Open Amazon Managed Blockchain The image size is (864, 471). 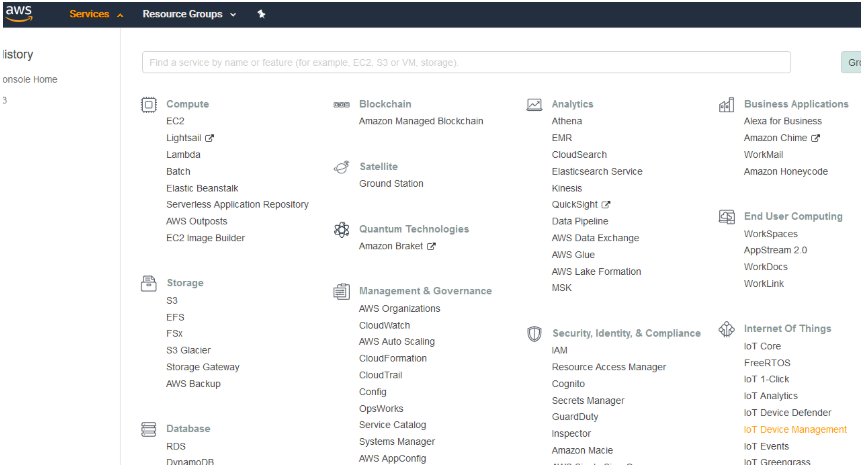point(421,121)
